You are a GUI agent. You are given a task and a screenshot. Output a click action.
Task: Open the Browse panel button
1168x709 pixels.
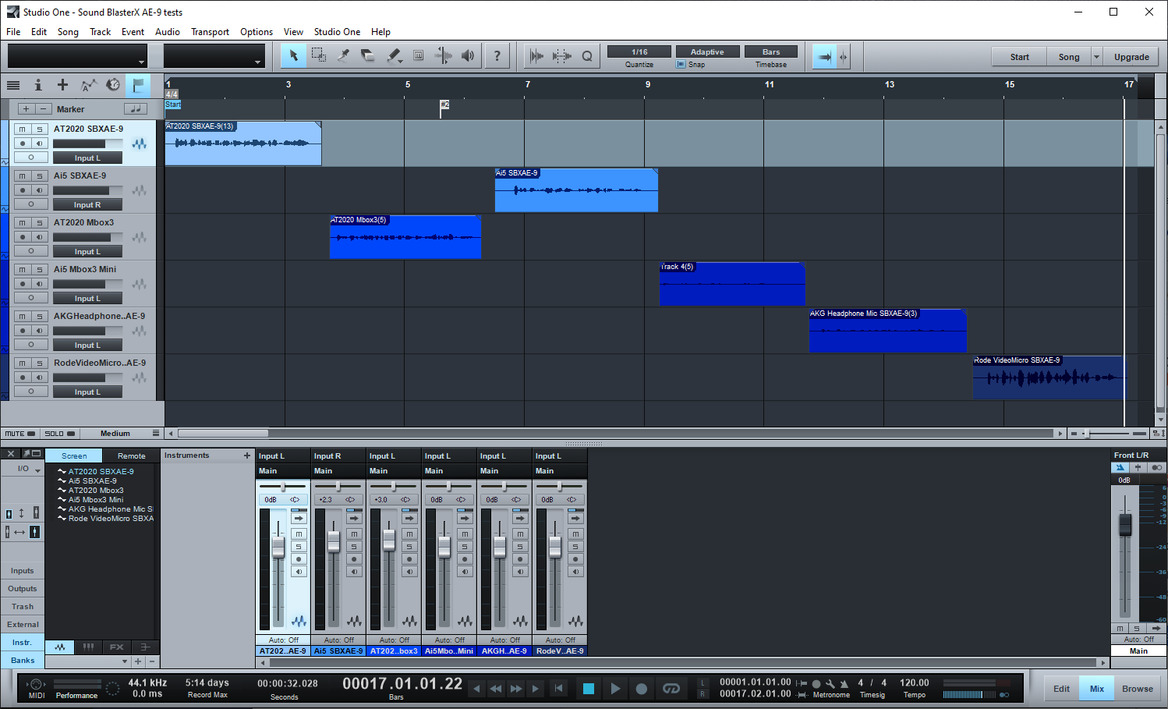[1137, 688]
